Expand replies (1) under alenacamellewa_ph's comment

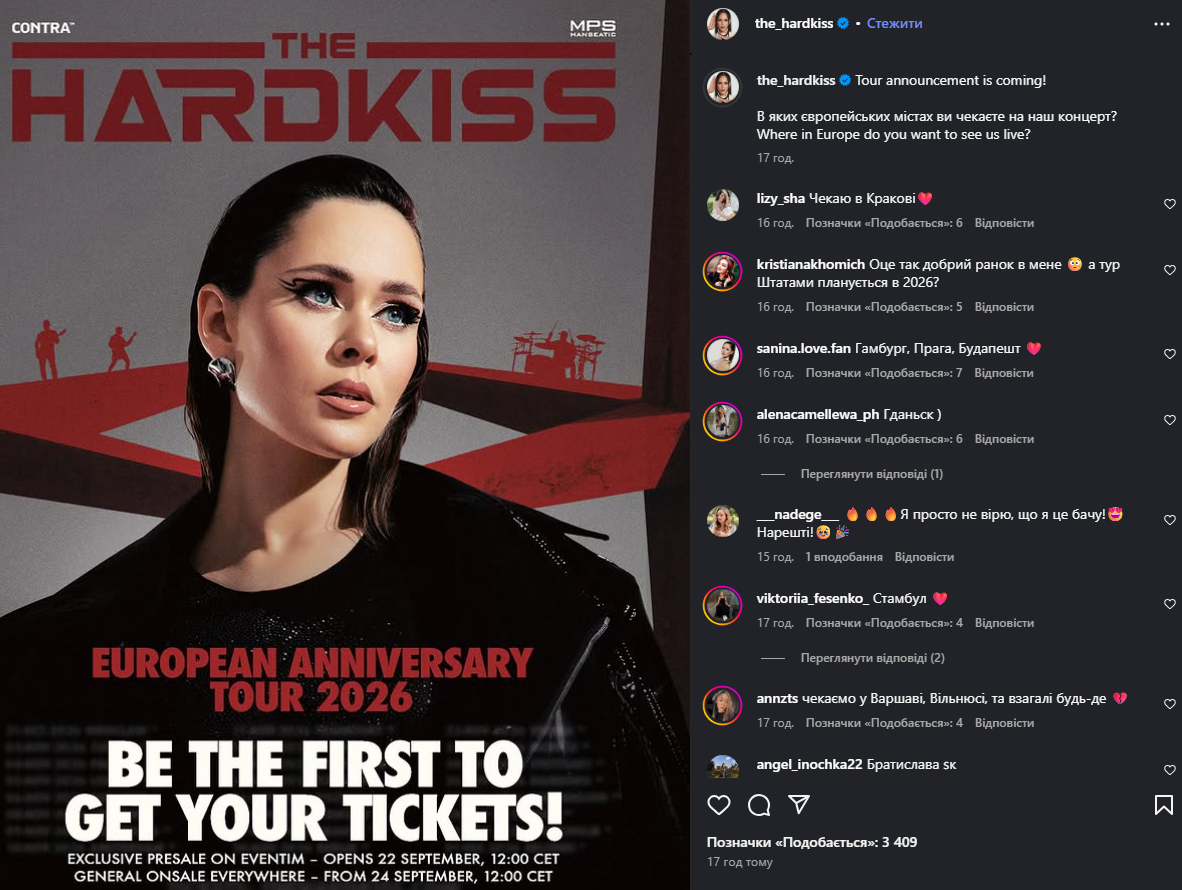(x=871, y=474)
